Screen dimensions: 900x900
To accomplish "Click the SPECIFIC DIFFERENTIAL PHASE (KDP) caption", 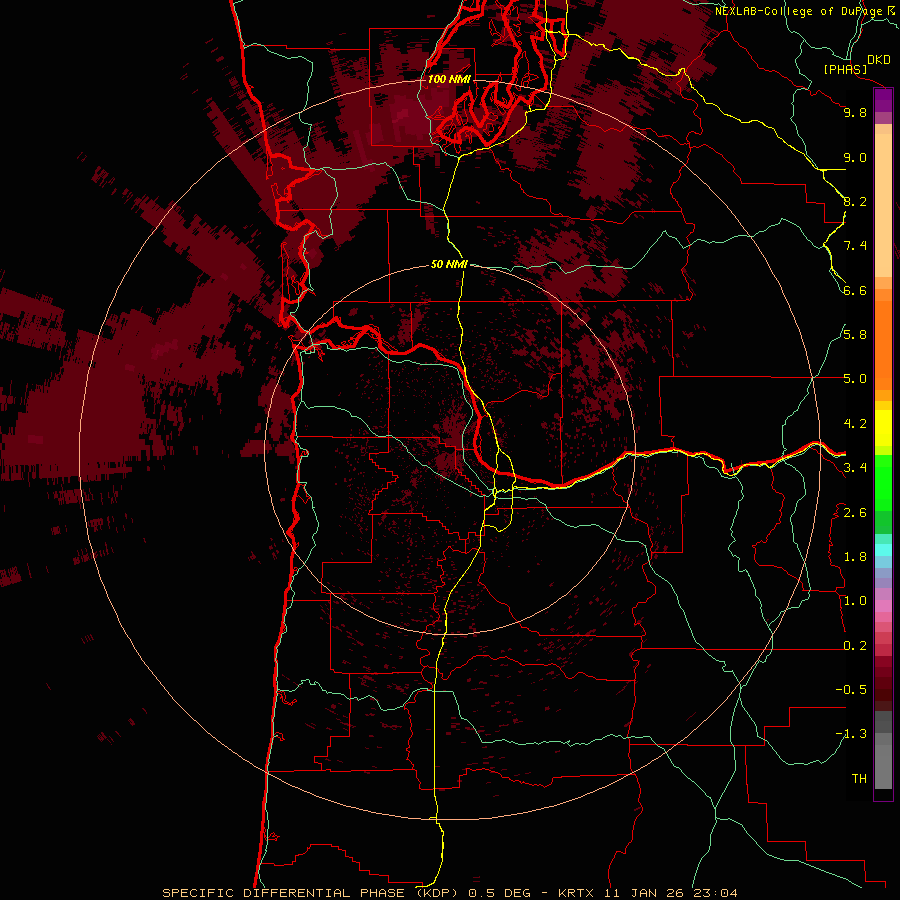I will pyautogui.click(x=312, y=893).
